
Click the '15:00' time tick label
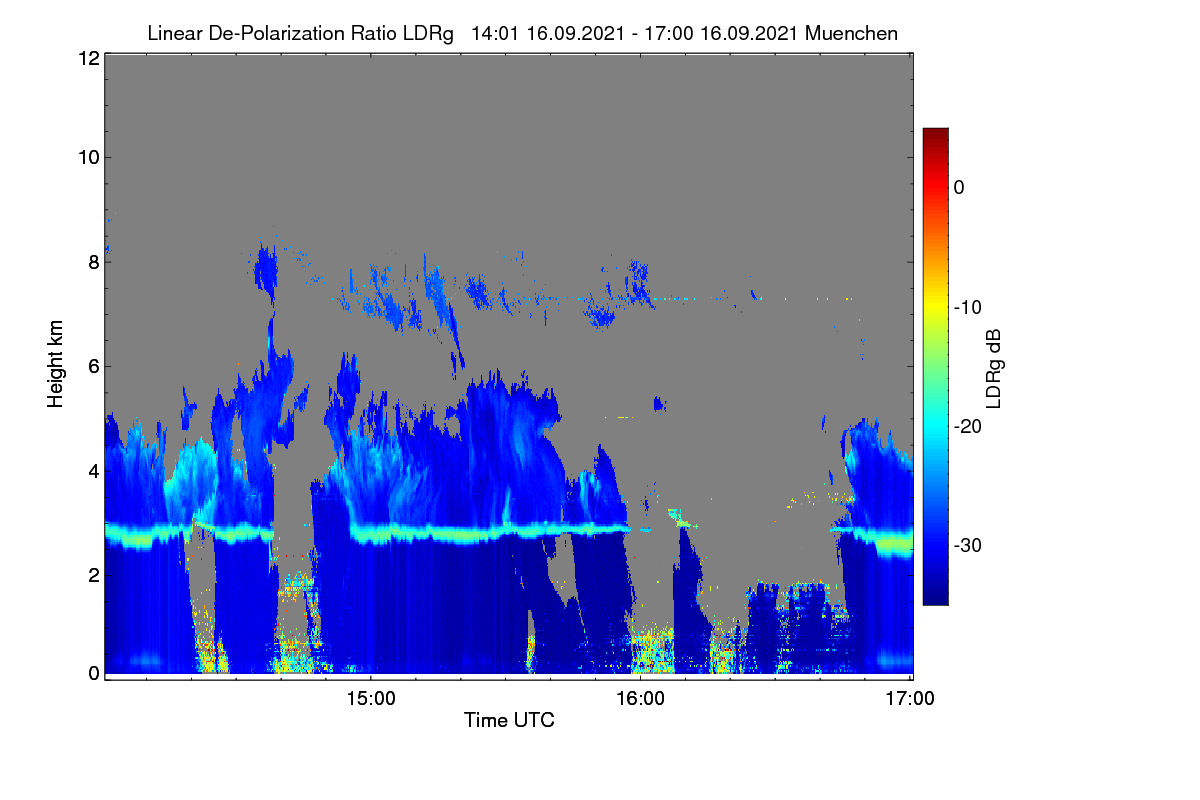[x=371, y=697]
